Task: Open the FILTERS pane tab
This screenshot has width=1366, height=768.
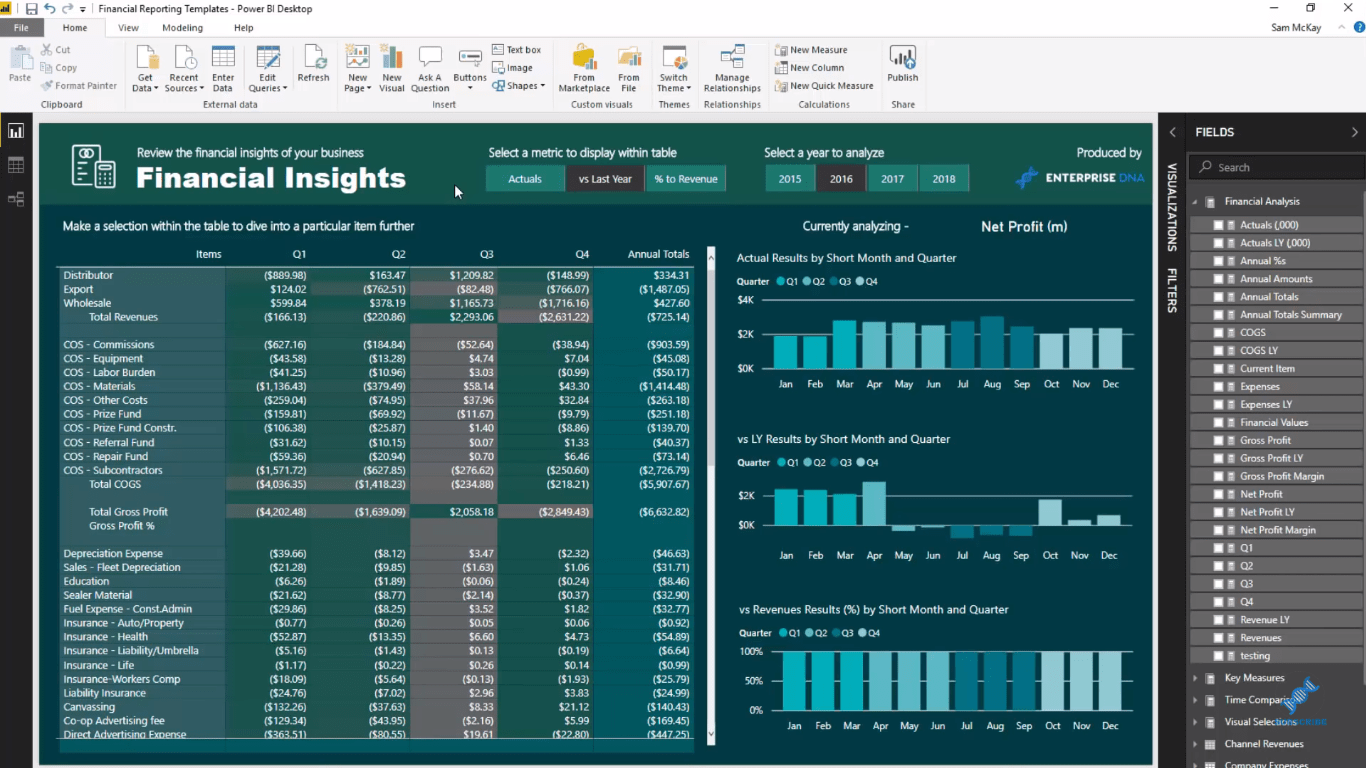Action: click(x=1172, y=290)
